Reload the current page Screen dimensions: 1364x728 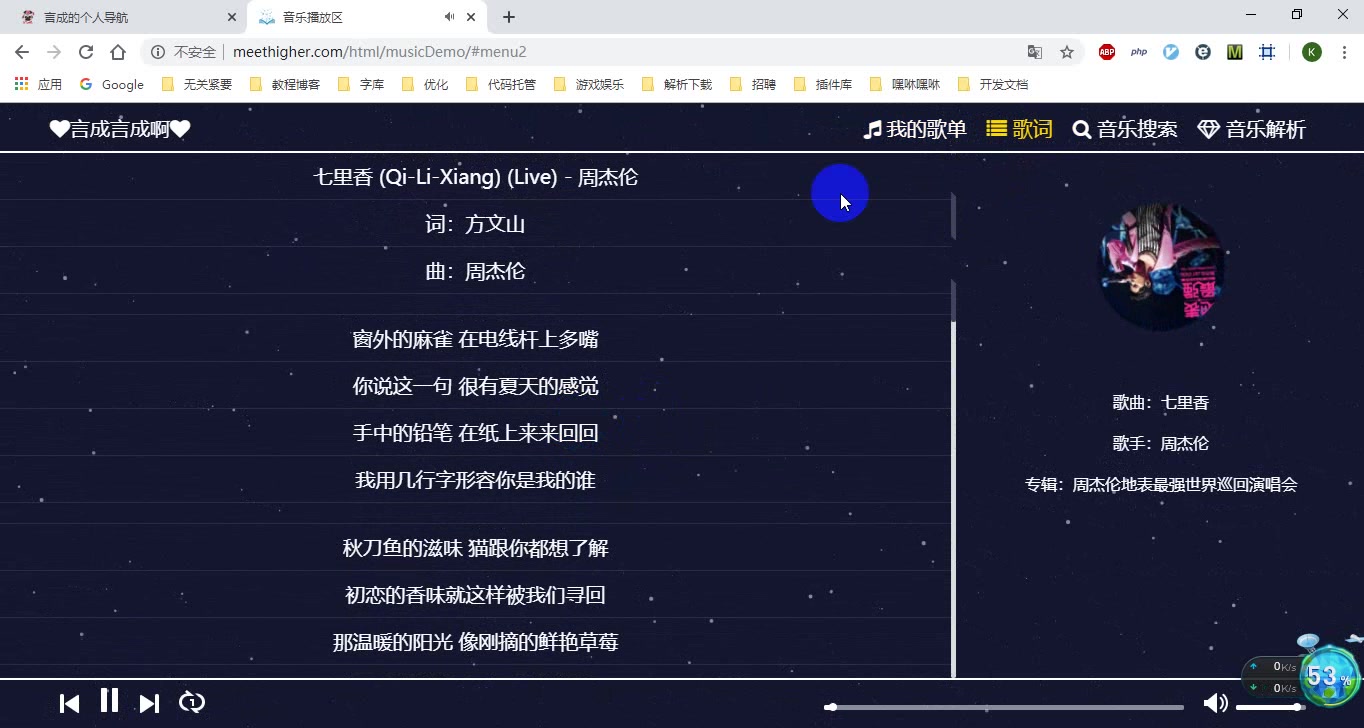tap(86, 52)
